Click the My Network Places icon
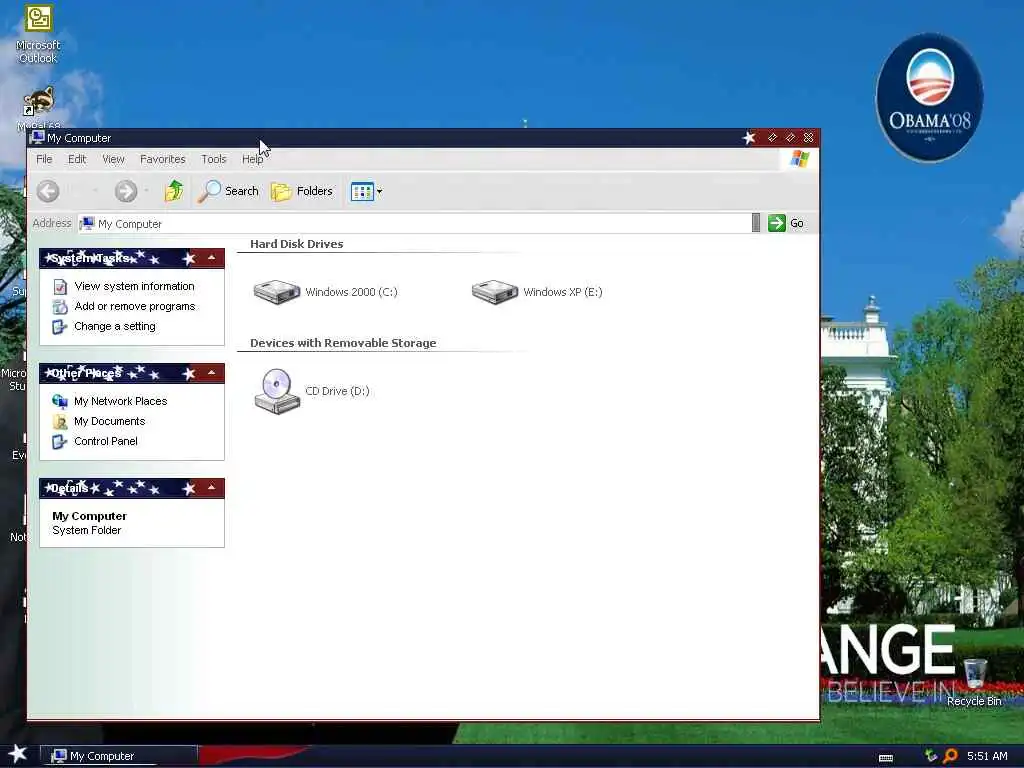This screenshot has width=1024, height=768. point(59,401)
